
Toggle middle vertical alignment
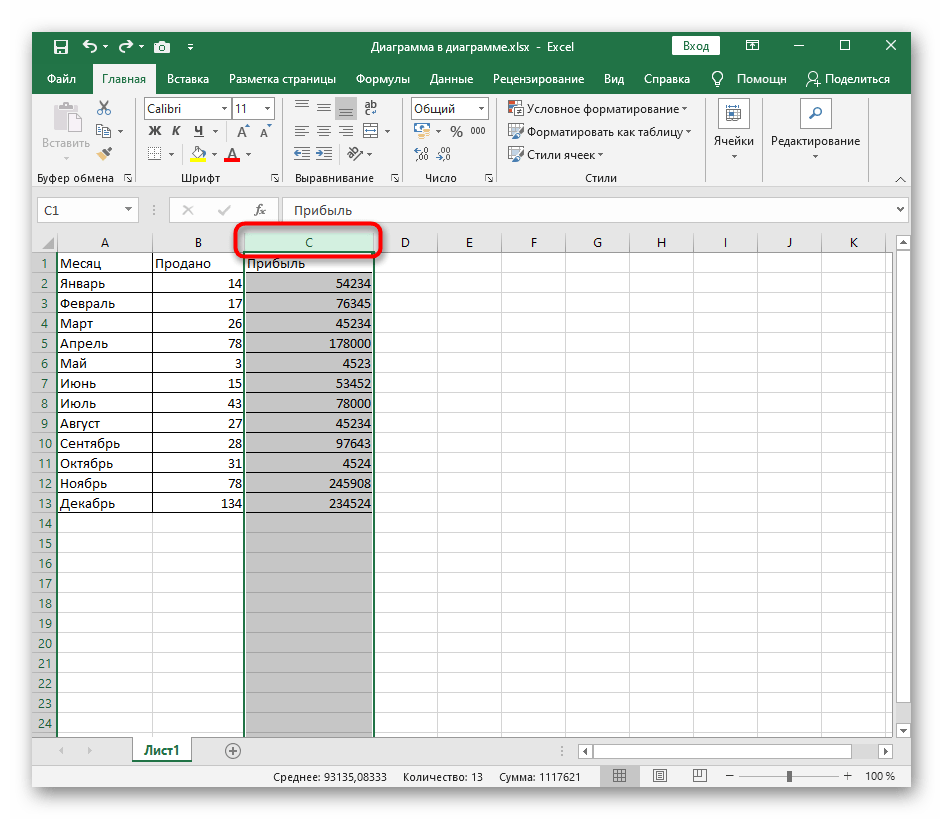pos(324,108)
